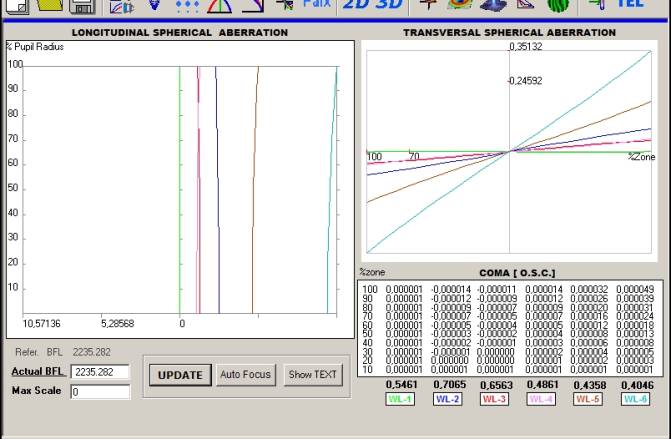Click the 5,28568 axis label
Viewport: 671px width, 439px height.
coord(118,323)
